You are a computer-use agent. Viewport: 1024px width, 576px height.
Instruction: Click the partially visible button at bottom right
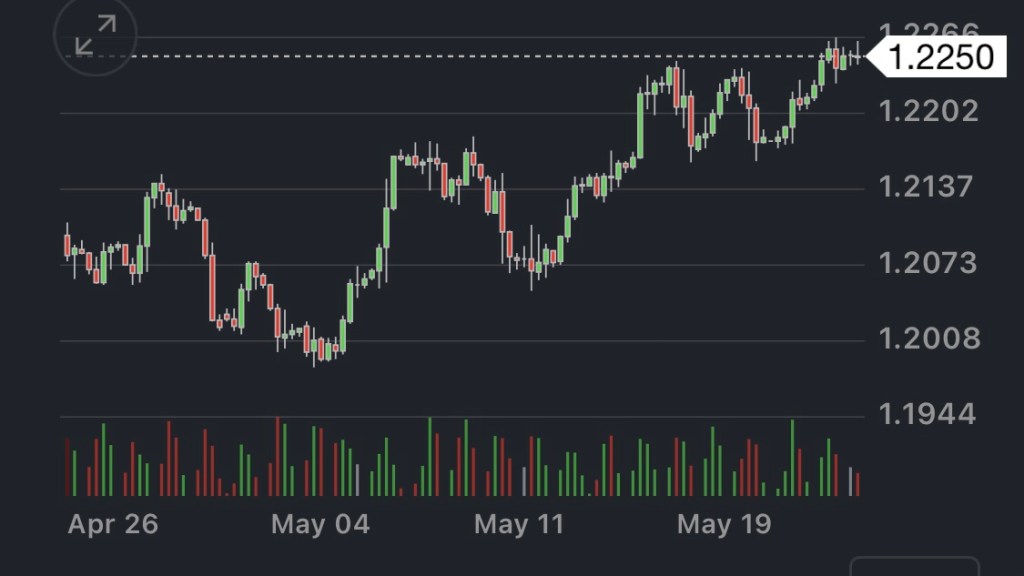pos(913,567)
